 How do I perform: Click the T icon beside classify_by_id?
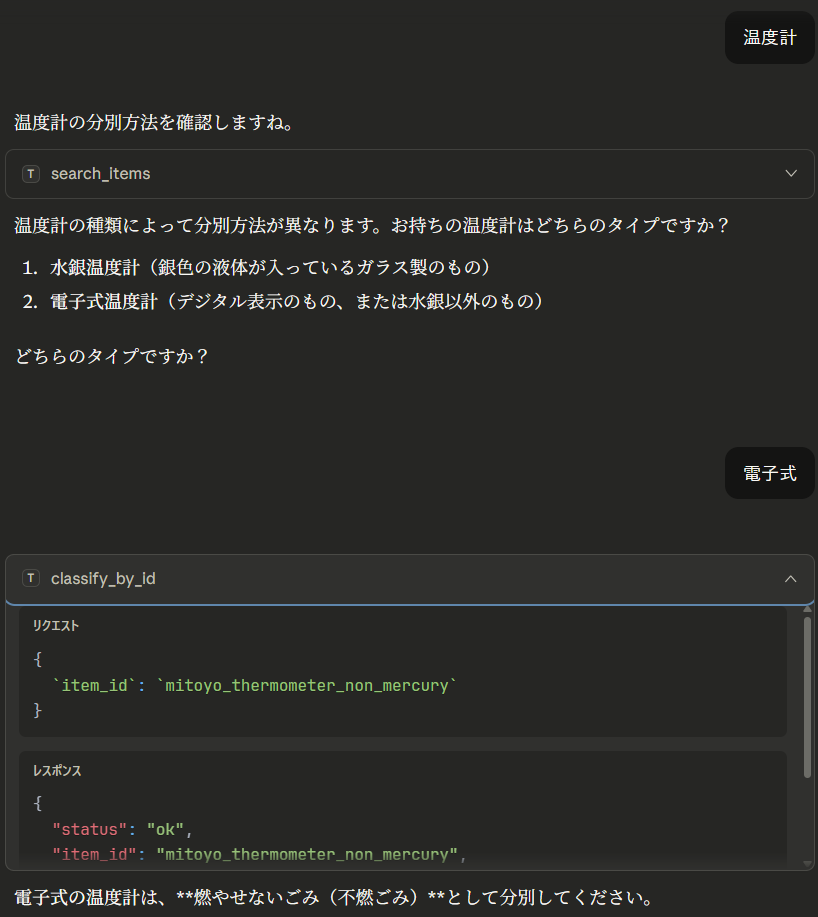tap(31, 578)
